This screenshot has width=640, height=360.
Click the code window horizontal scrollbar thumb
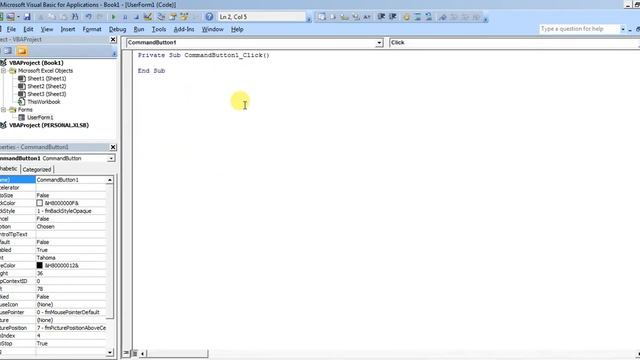point(177,353)
